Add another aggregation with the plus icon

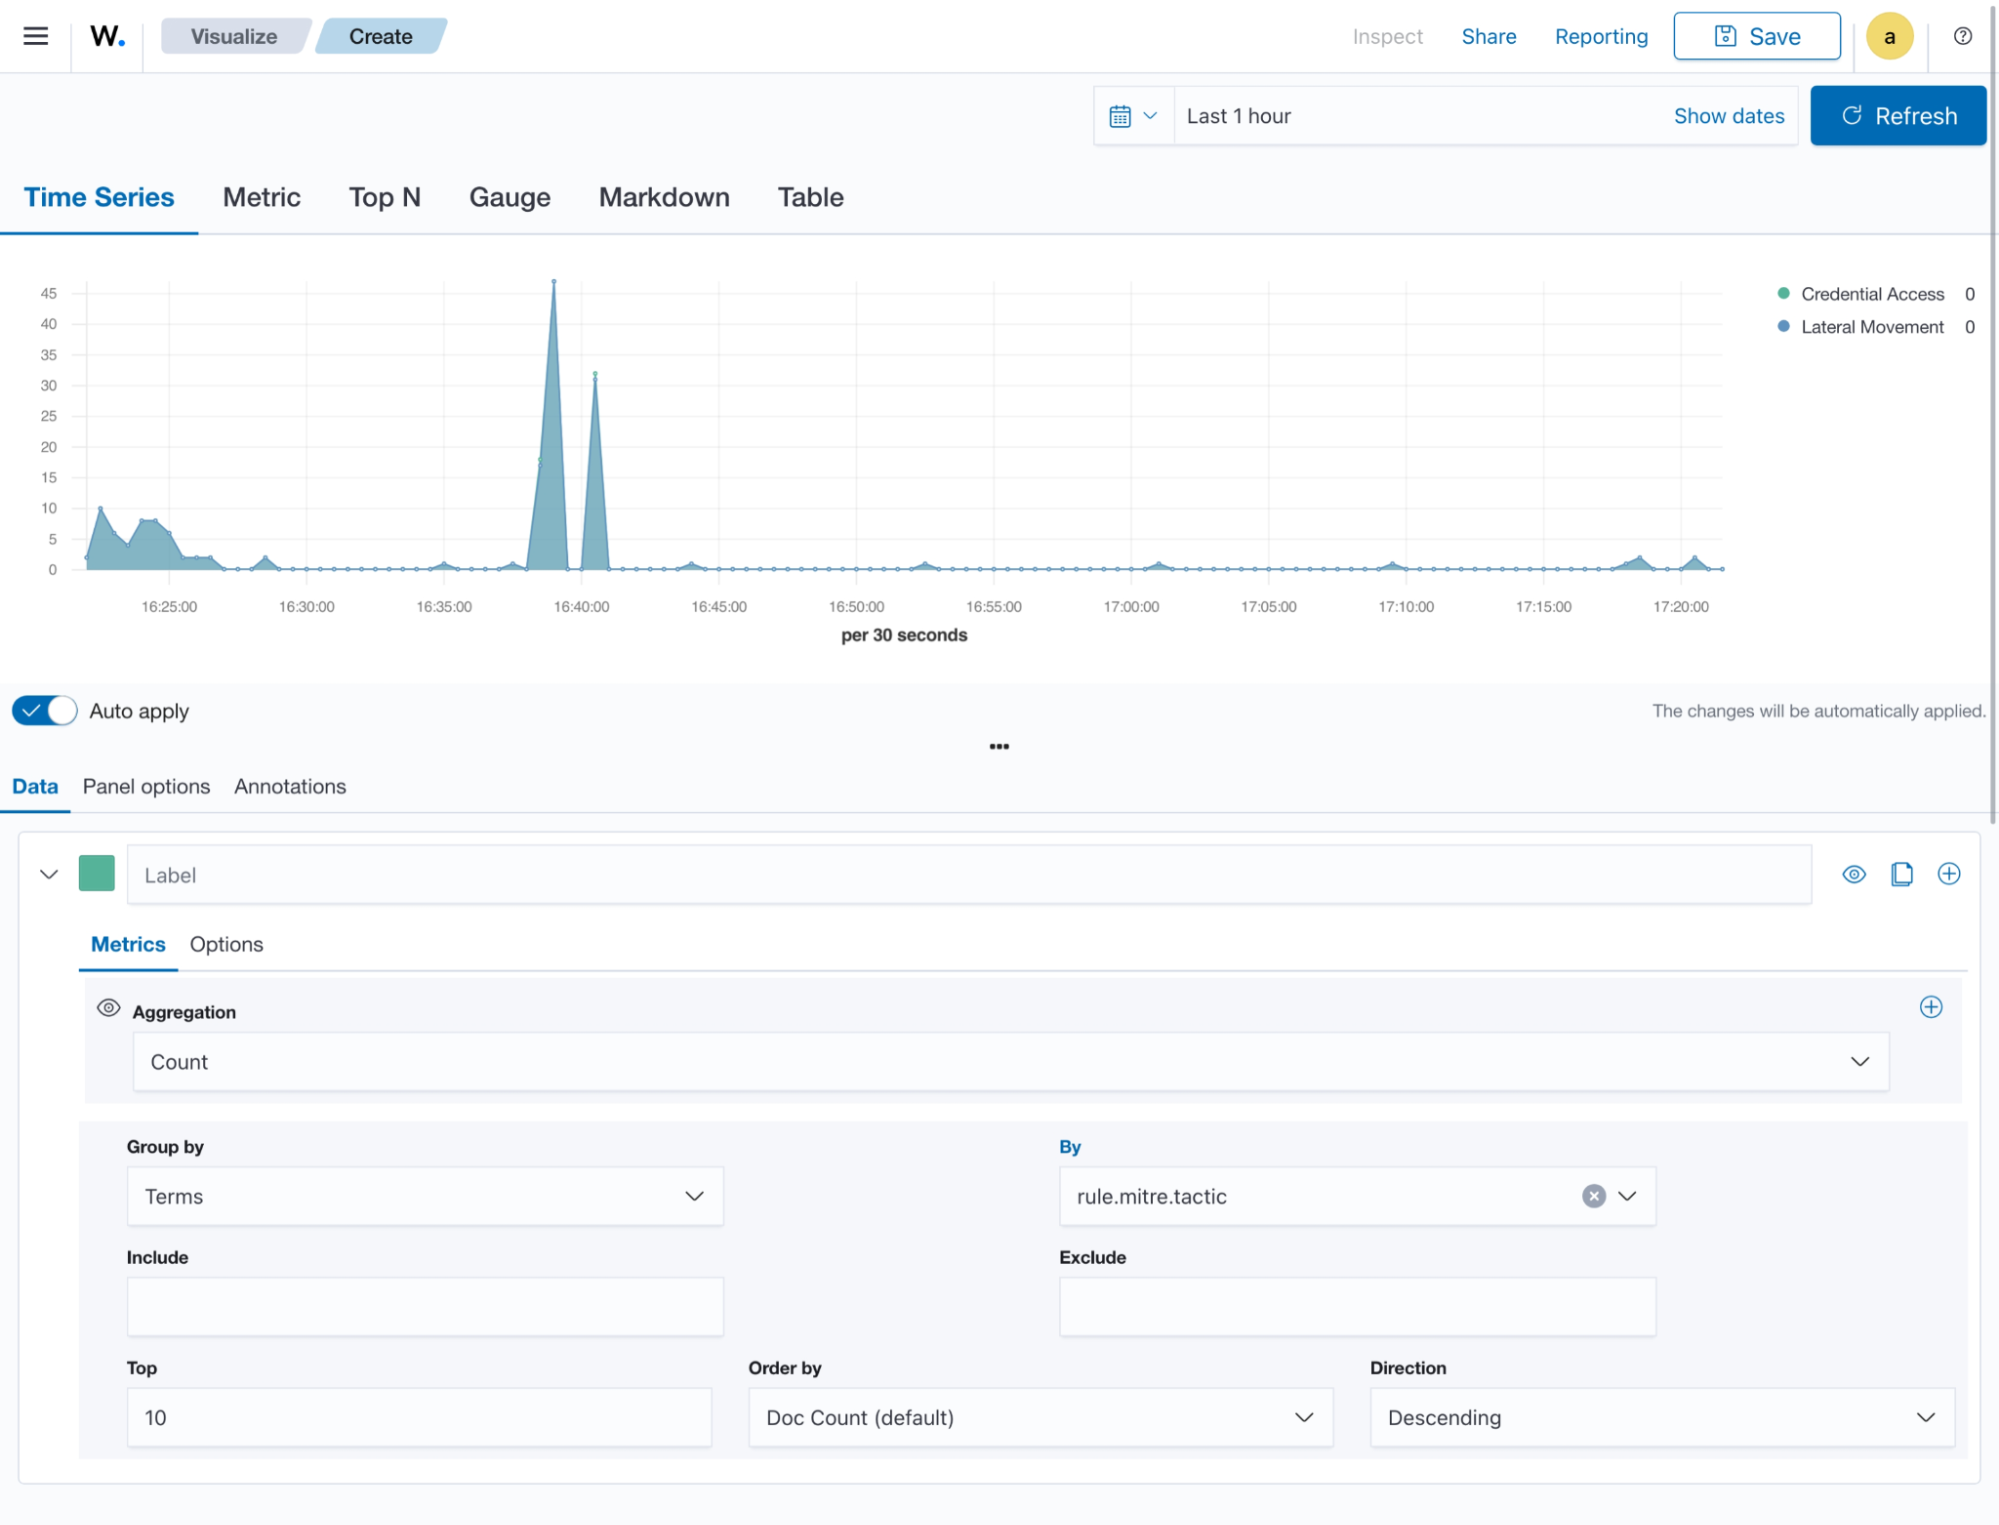[x=1931, y=1007]
